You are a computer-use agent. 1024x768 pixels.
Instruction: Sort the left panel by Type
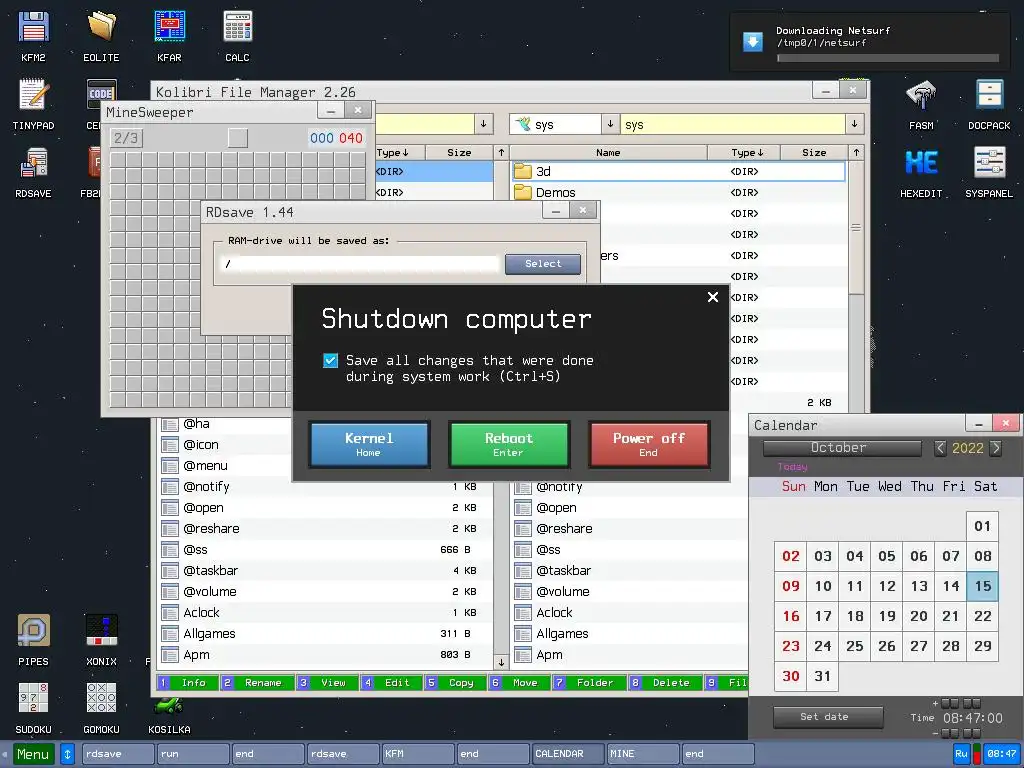392,152
